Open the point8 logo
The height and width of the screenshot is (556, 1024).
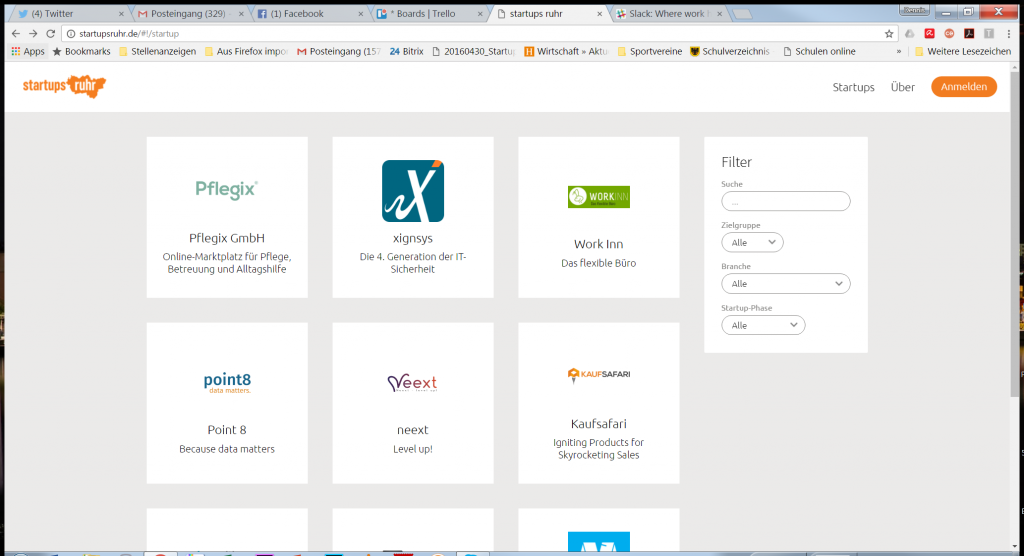[226, 382]
